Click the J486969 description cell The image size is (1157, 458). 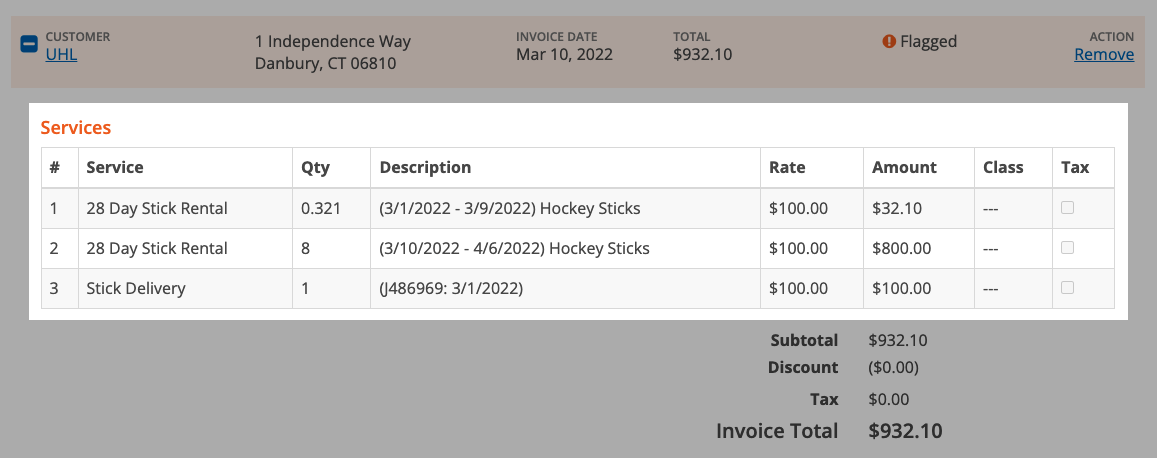(x=452, y=289)
